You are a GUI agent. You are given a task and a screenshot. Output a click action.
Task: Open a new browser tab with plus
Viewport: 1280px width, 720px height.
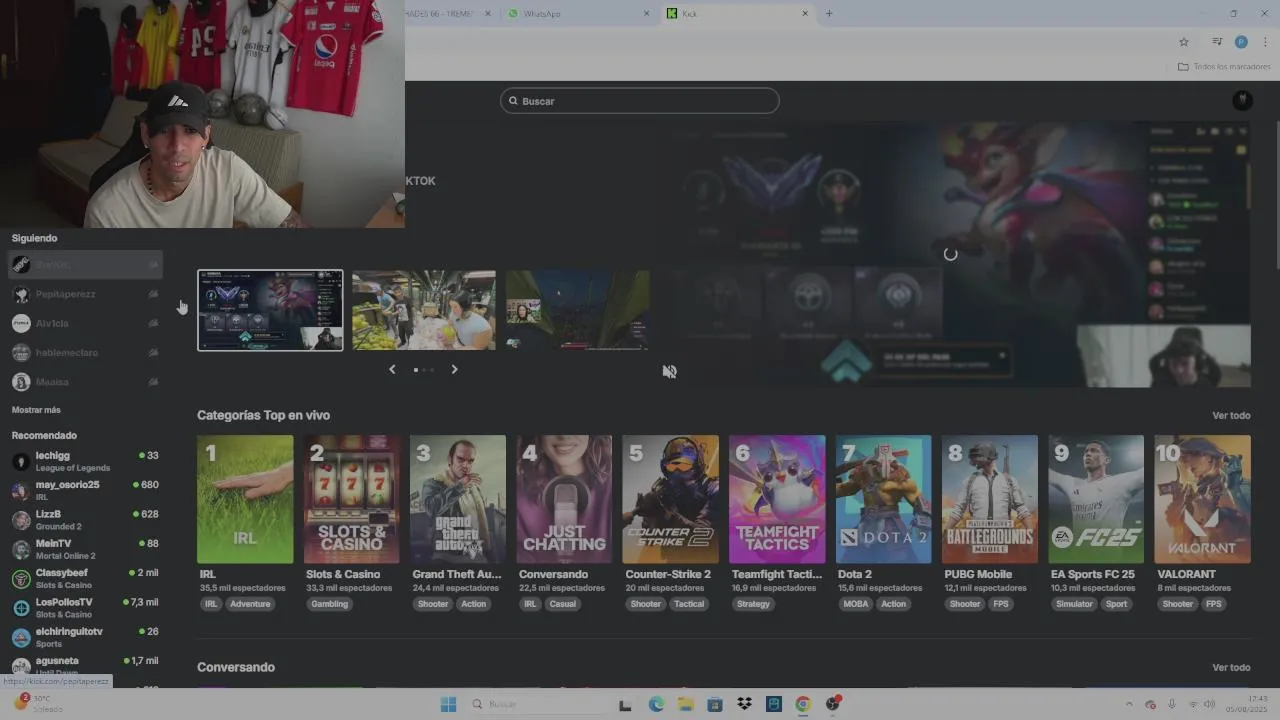(829, 13)
